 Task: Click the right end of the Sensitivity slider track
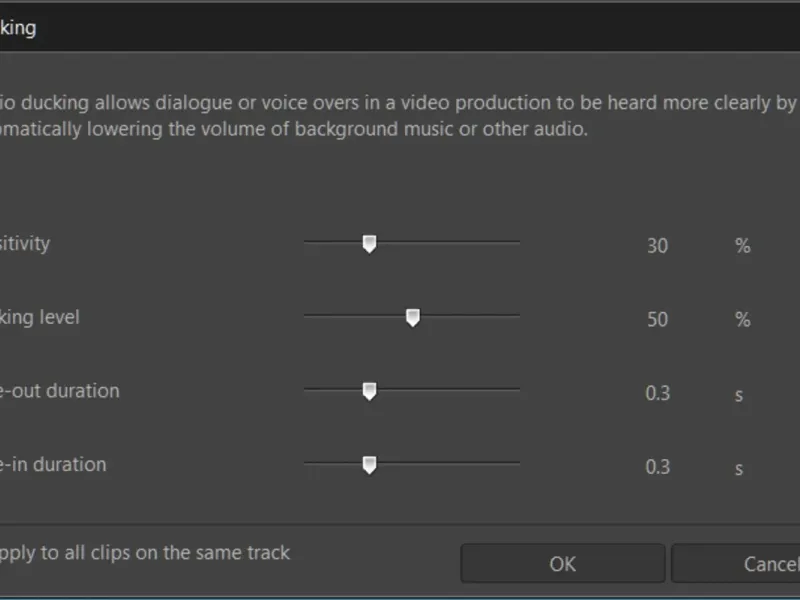point(516,242)
